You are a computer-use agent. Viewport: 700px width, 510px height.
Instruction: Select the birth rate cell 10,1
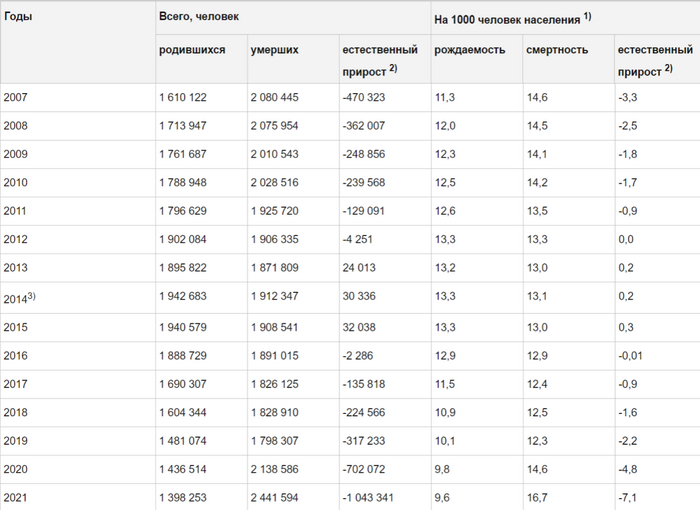point(445,441)
